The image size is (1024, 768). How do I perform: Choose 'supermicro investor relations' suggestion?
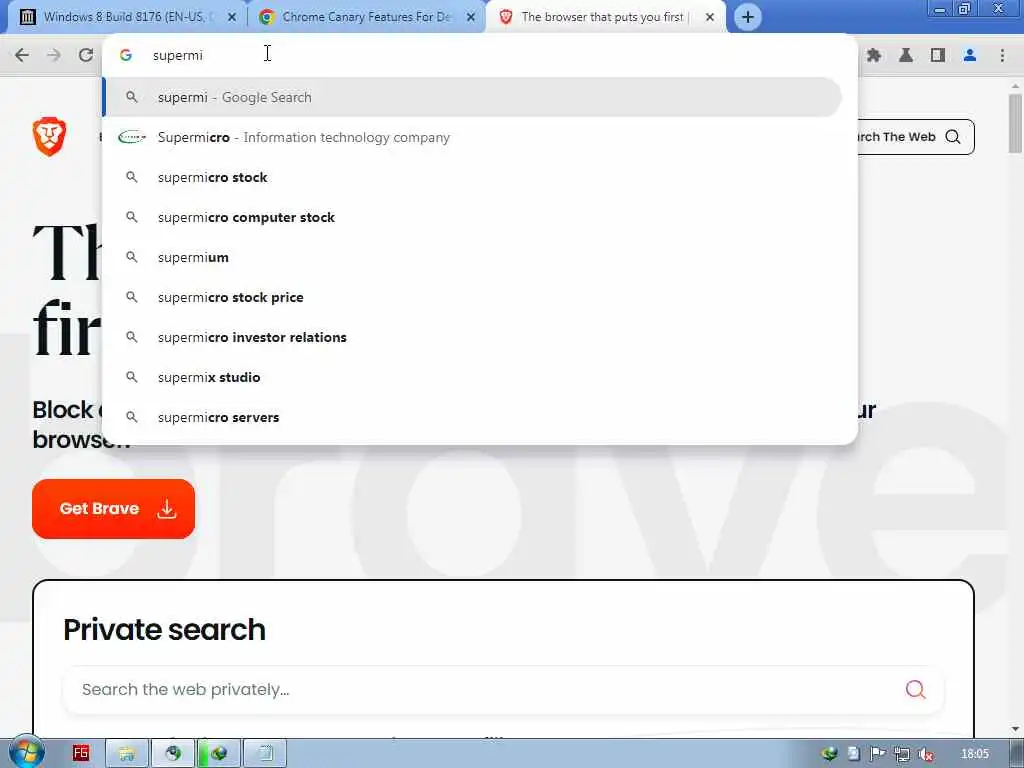click(472, 337)
